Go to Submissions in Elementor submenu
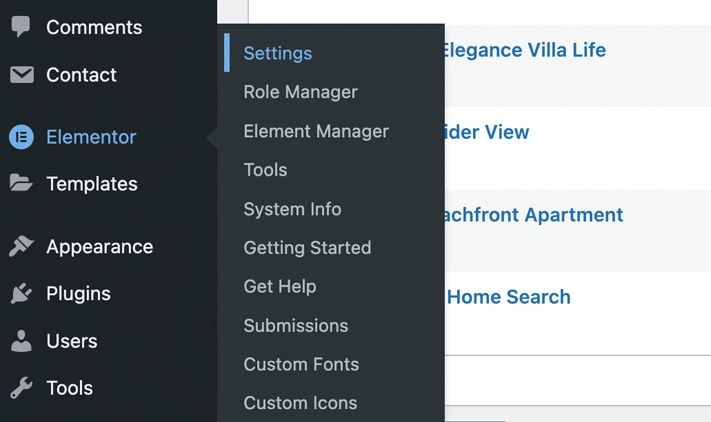 (x=296, y=325)
